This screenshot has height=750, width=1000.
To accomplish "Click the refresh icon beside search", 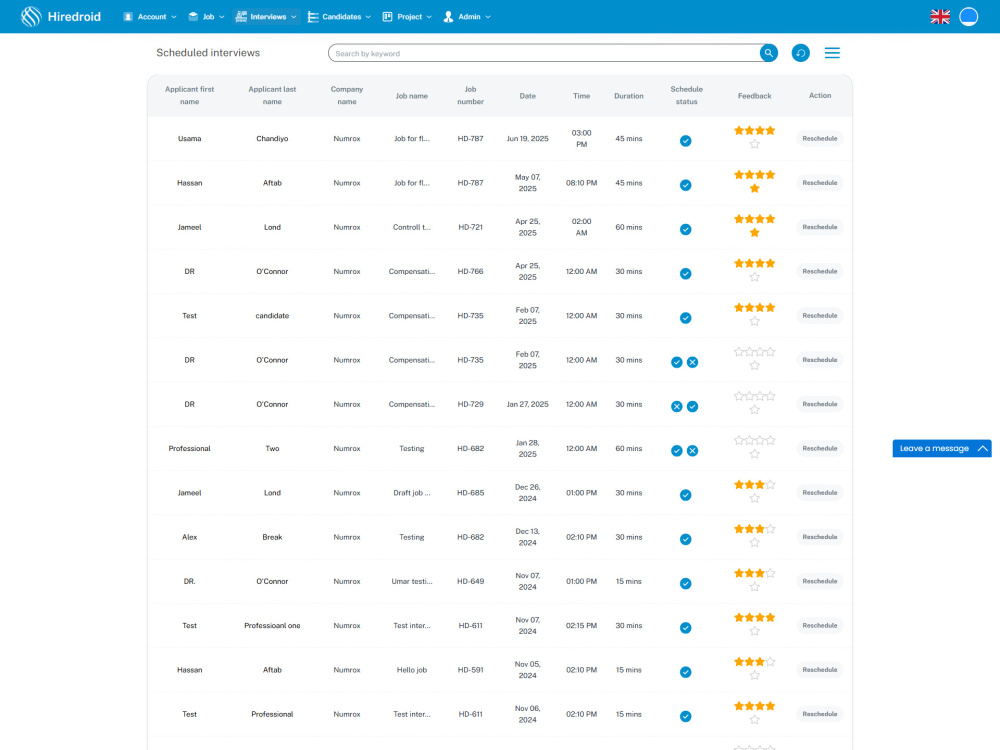I will tap(800, 53).
